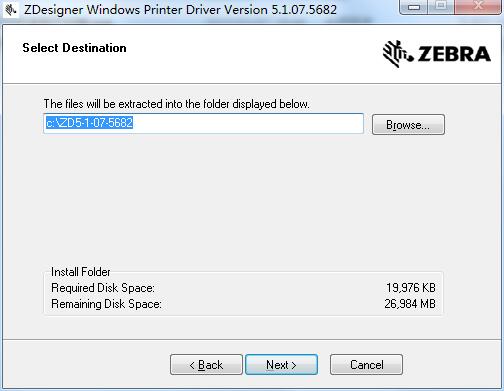This screenshot has height=391, width=504.
Task: Click the Remaining Disk Space label
Action: (106, 304)
